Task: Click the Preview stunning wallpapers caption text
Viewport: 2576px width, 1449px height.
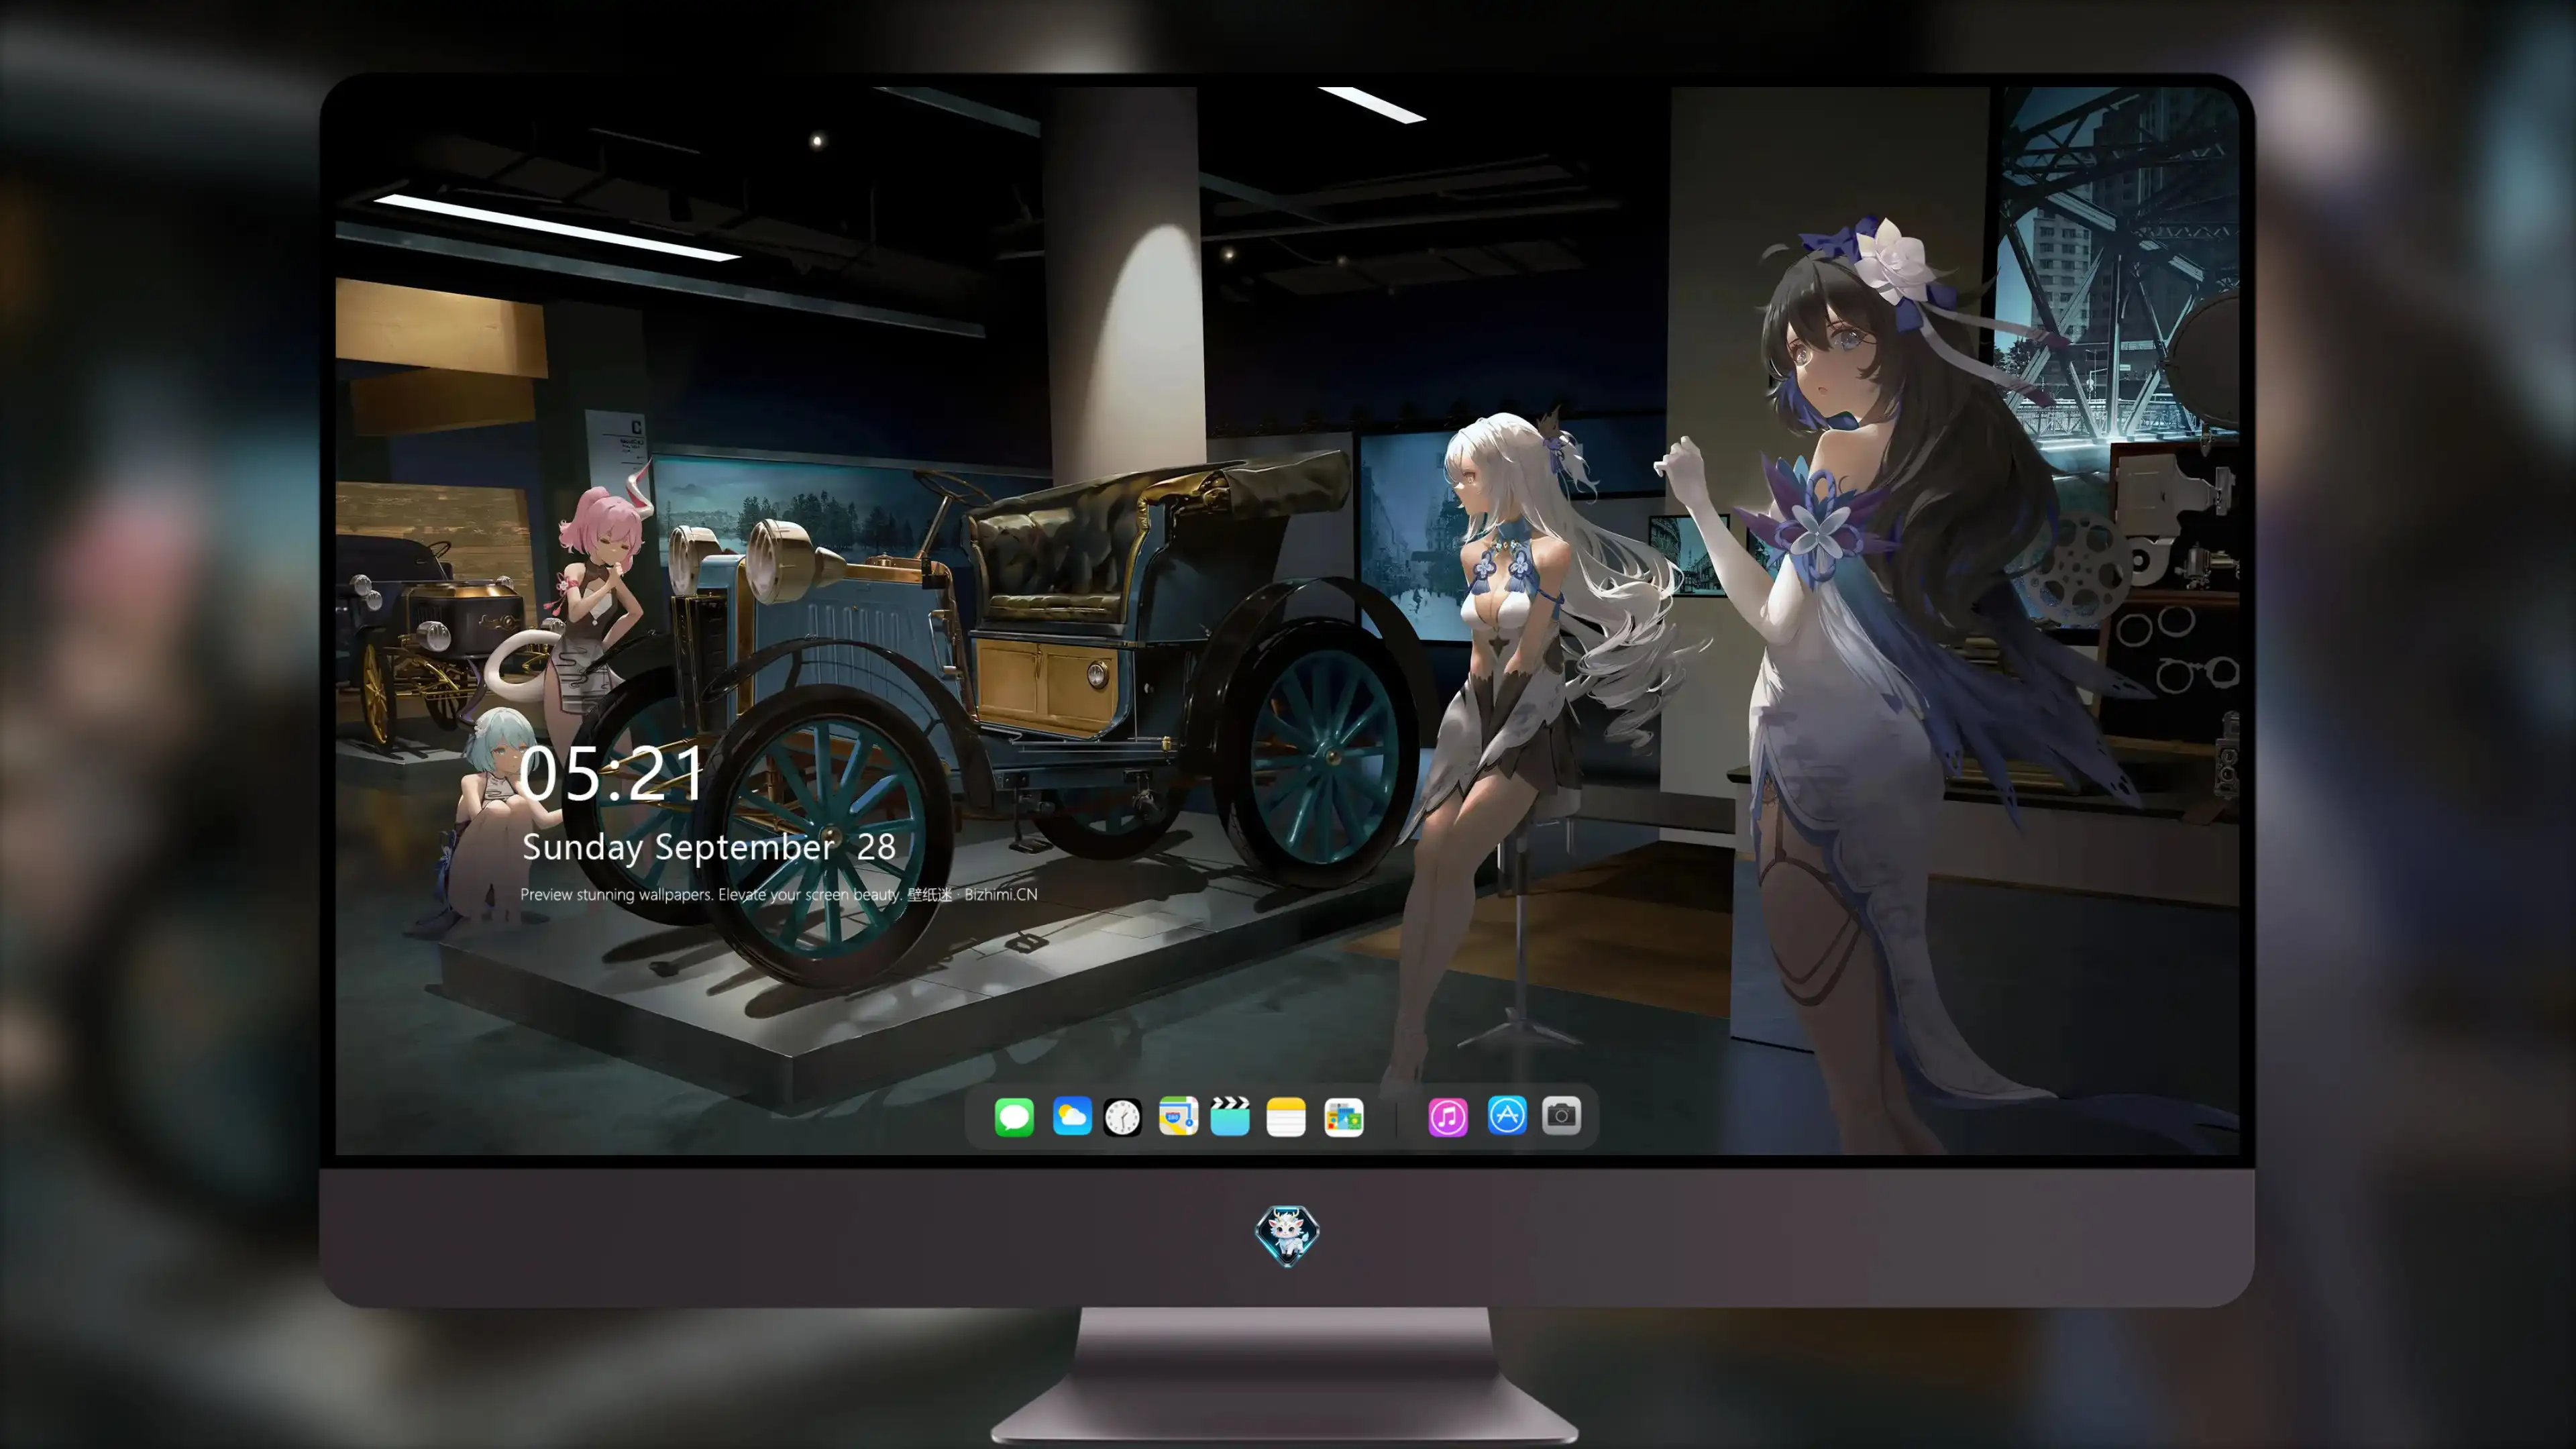Action: click(x=779, y=894)
